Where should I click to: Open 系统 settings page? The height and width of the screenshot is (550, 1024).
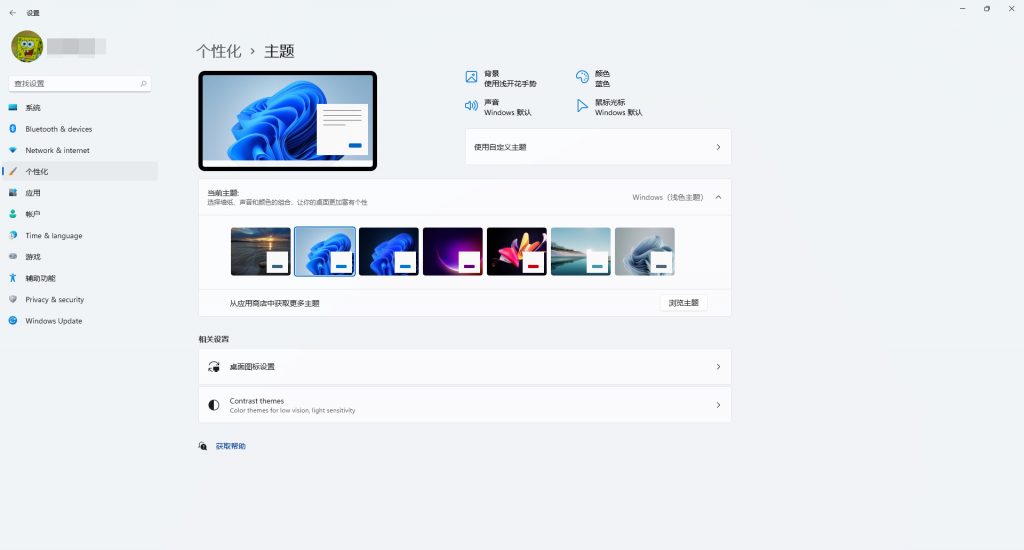[x=80, y=107]
